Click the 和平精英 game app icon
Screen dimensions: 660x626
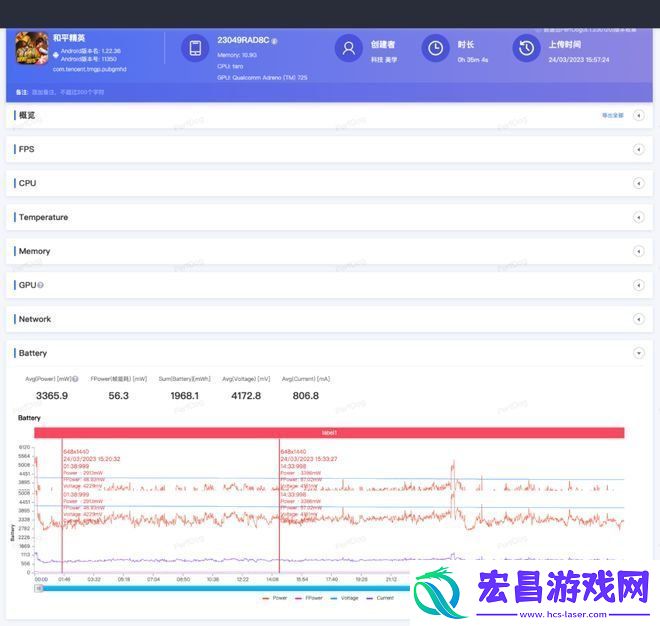[32, 48]
